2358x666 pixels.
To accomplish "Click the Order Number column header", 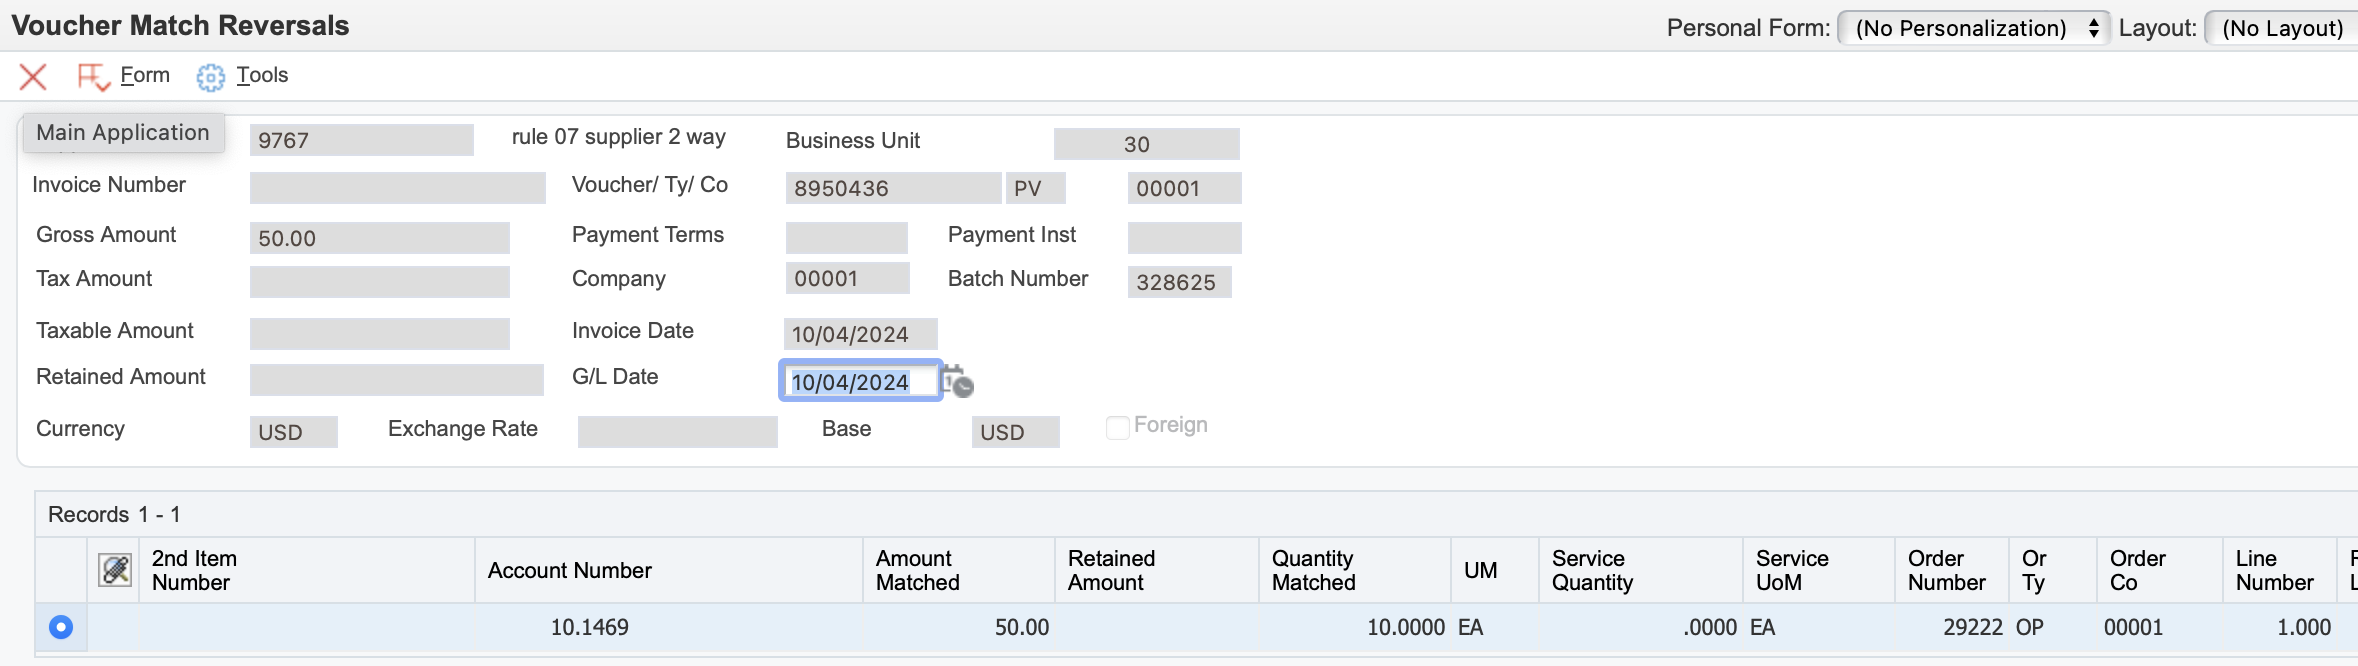I will [x=1946, y=570].
